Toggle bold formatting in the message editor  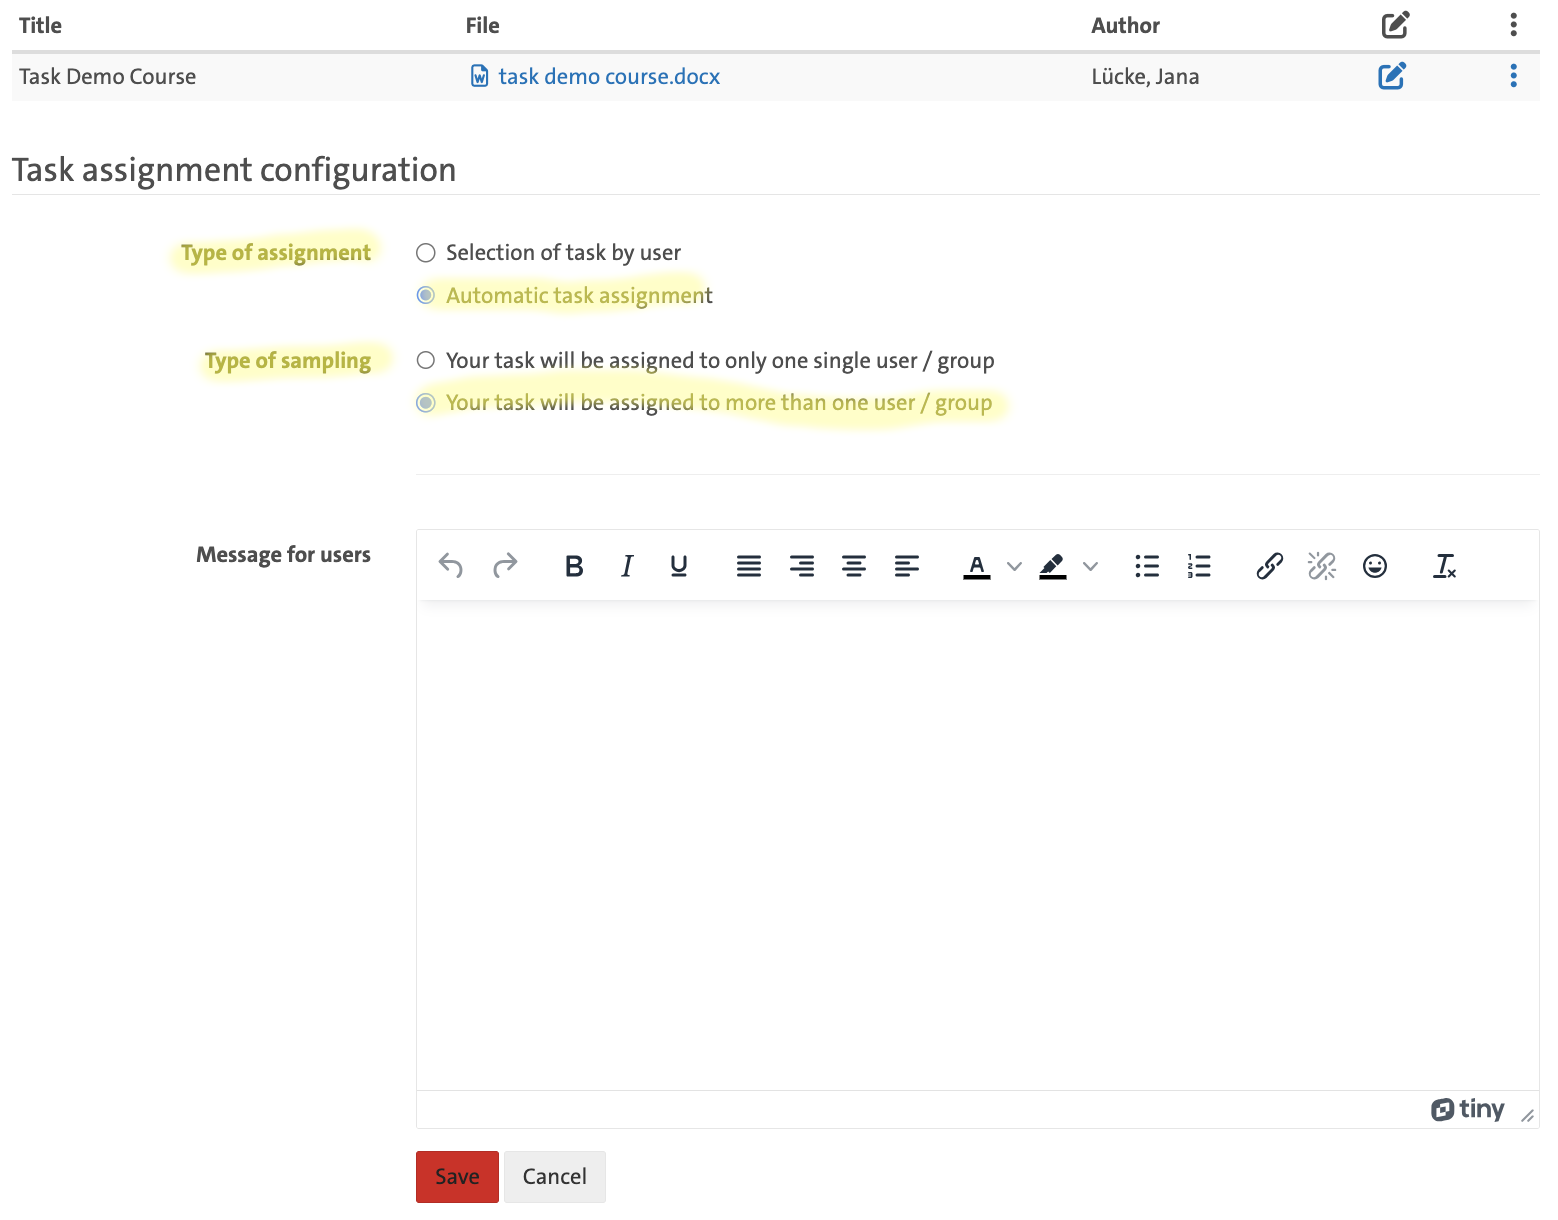point(574,566)
